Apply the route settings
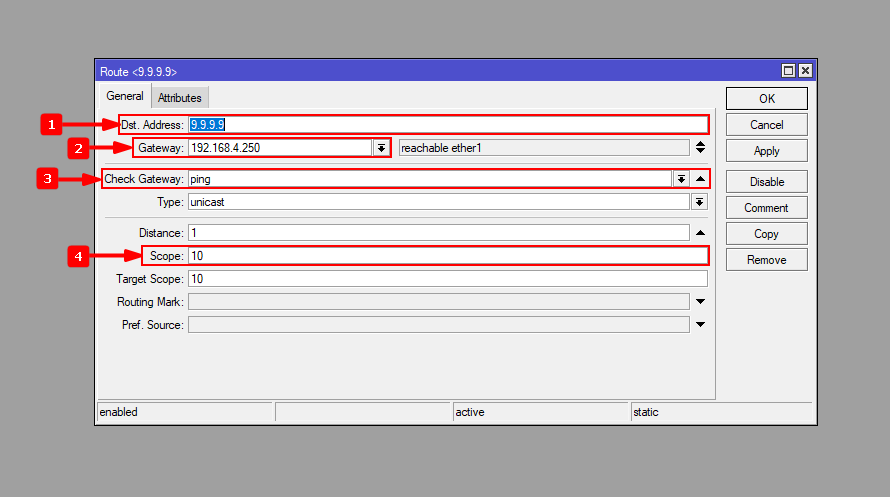Image resolution: width=890 pixels, height=497 pixels. click(x=766, y=151)
